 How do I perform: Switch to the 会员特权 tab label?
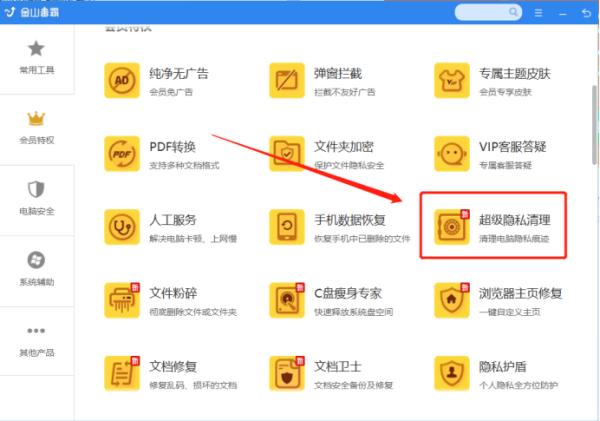pos(37,140)
